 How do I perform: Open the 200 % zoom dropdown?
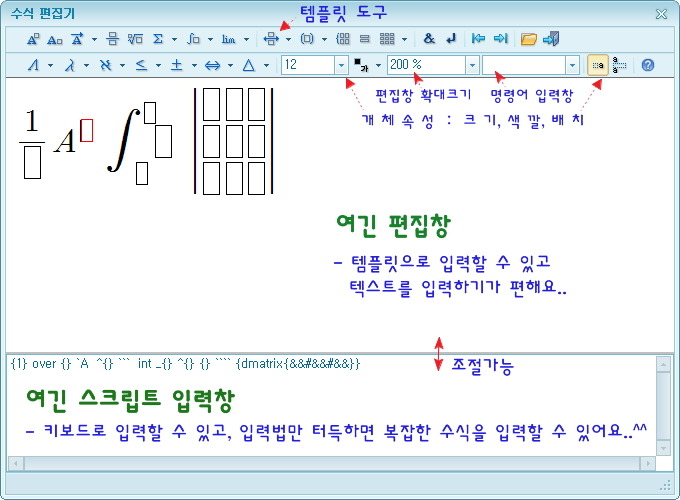click(472, 65)
